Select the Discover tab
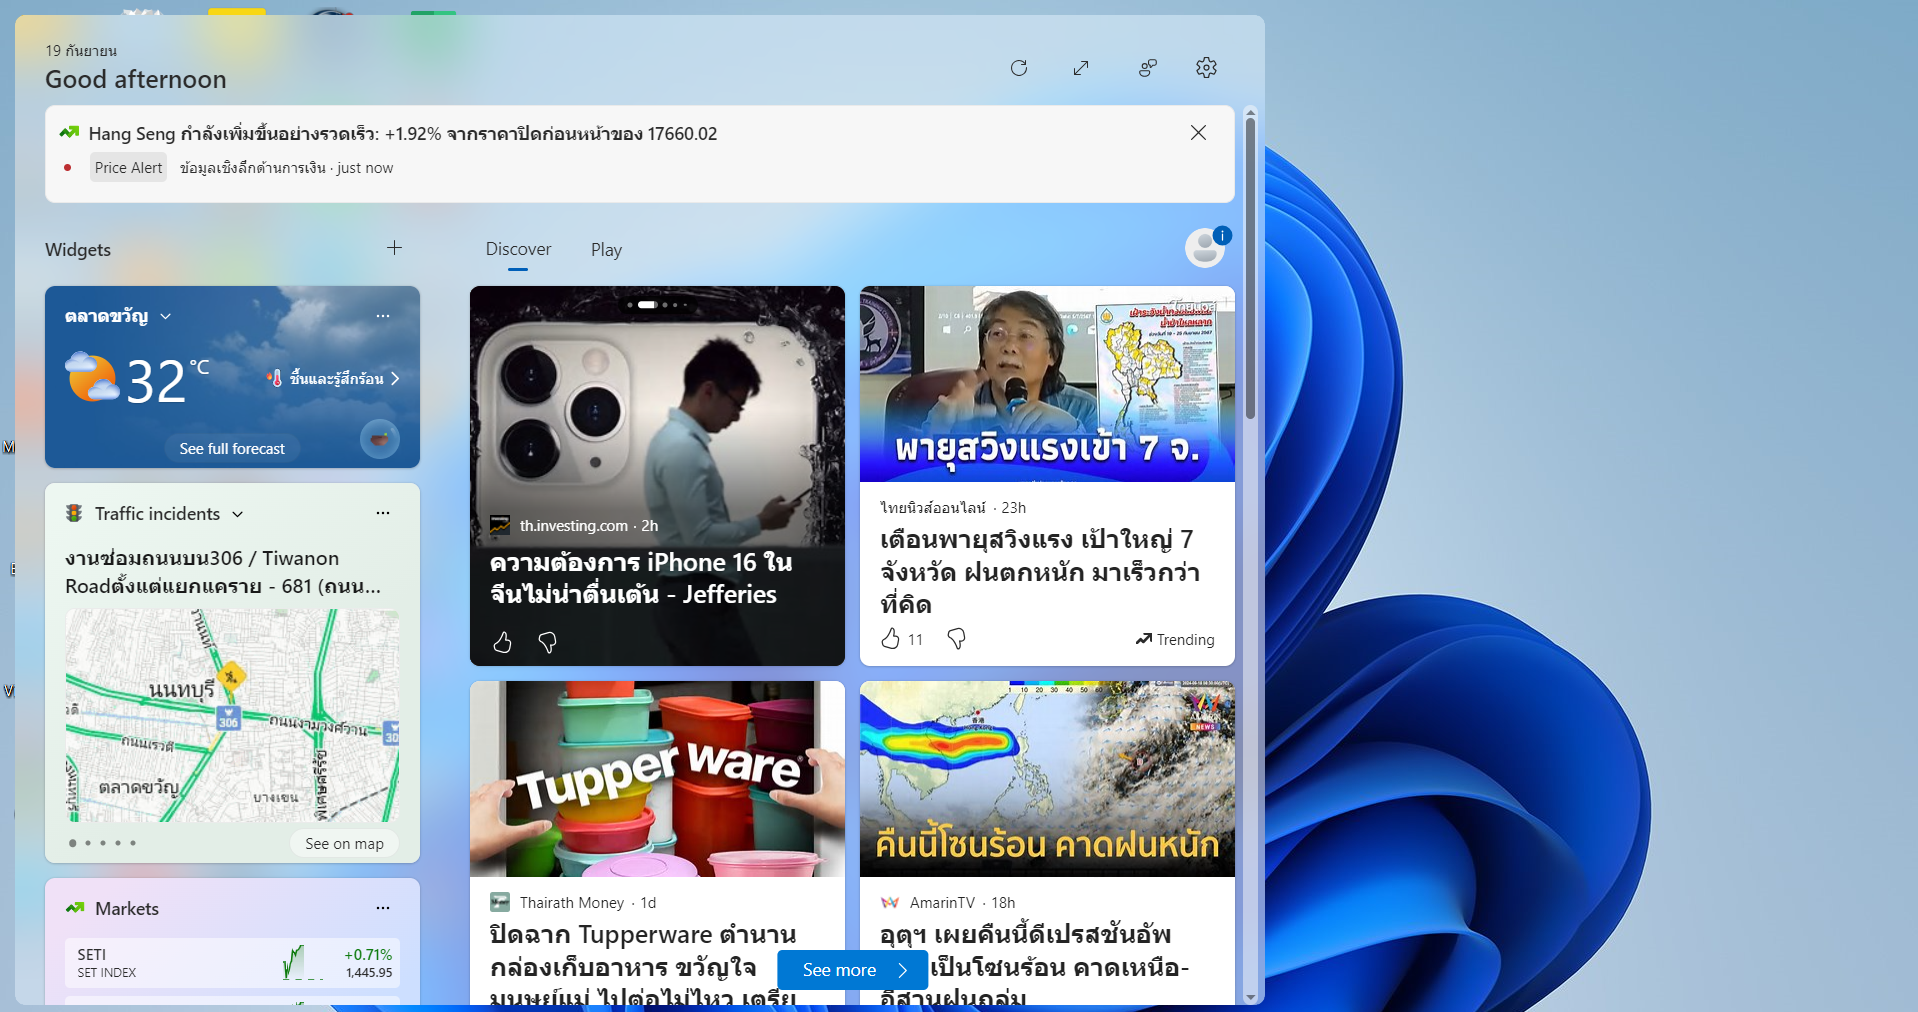Screen dimensions: 1918x1012 tap(518, 250)
